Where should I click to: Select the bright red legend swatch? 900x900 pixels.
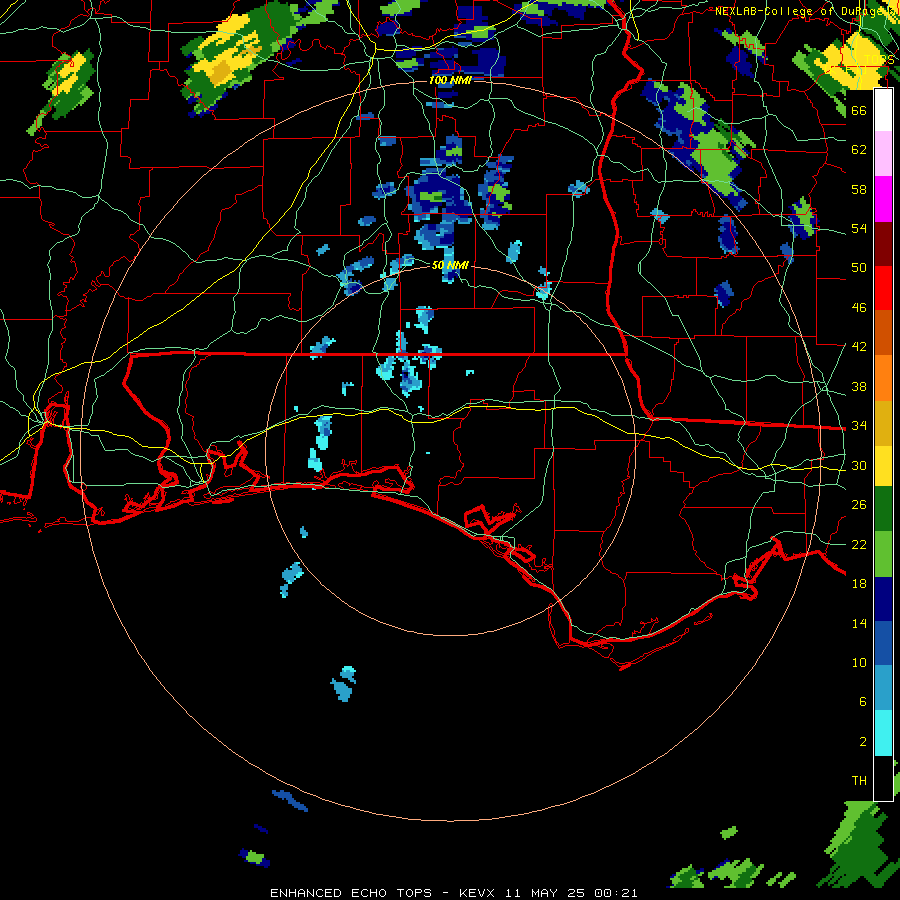click(883, 288)
